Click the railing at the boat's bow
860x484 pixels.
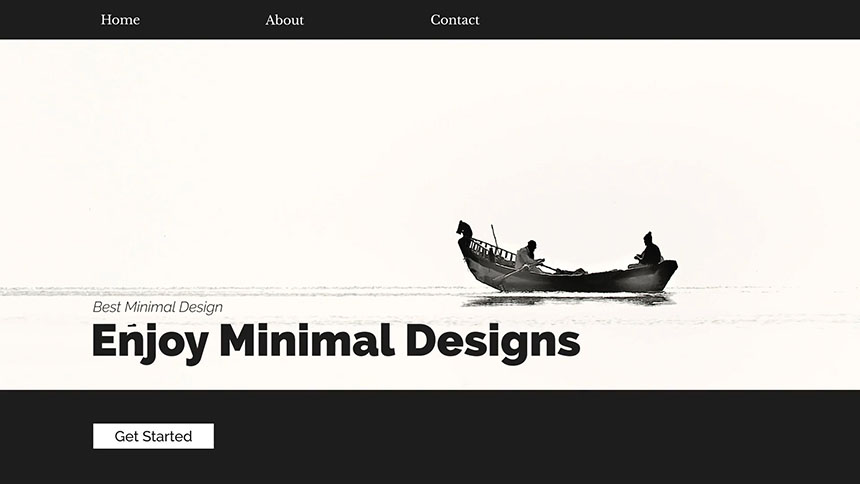coord(492,250)
